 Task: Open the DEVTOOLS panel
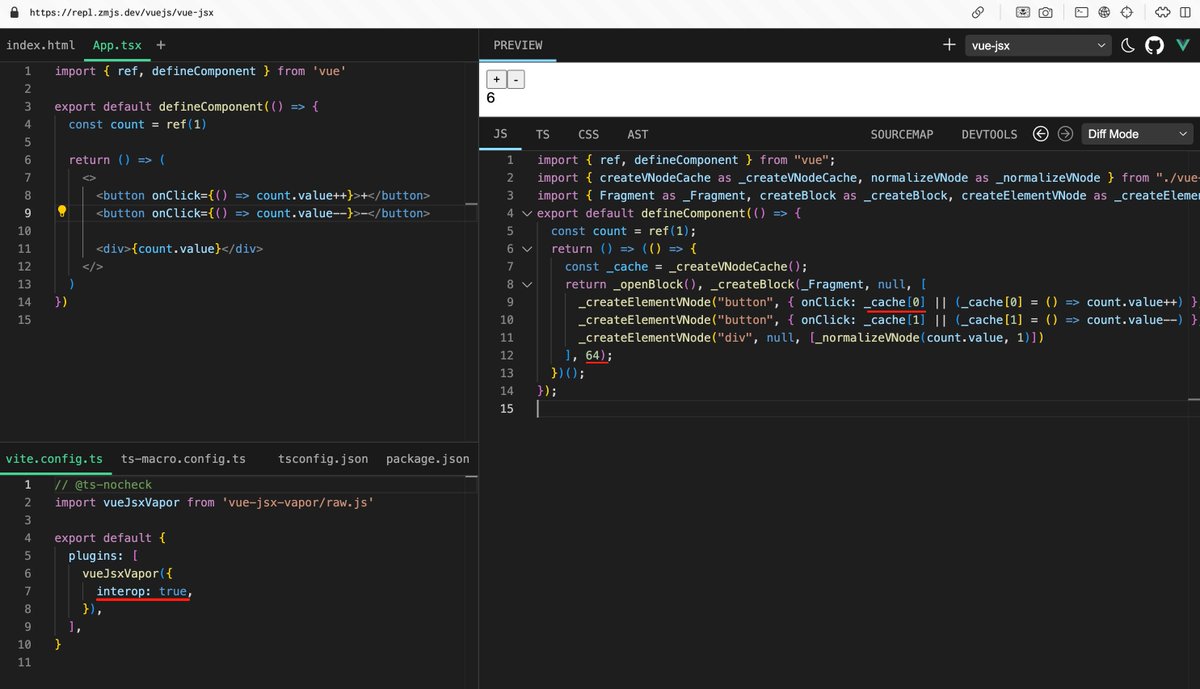tap(990, 134)
